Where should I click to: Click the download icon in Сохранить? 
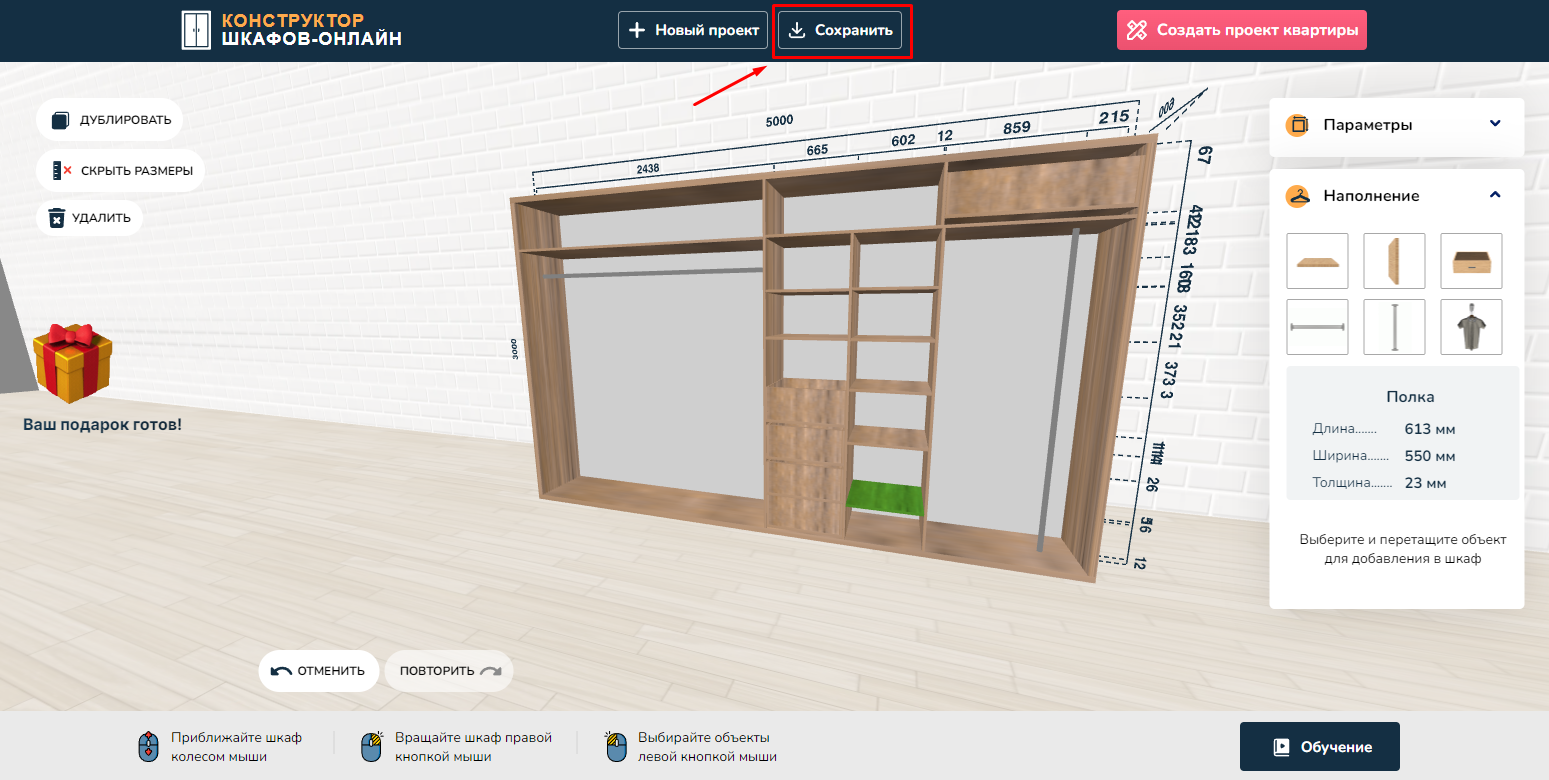tap(796, 30)
